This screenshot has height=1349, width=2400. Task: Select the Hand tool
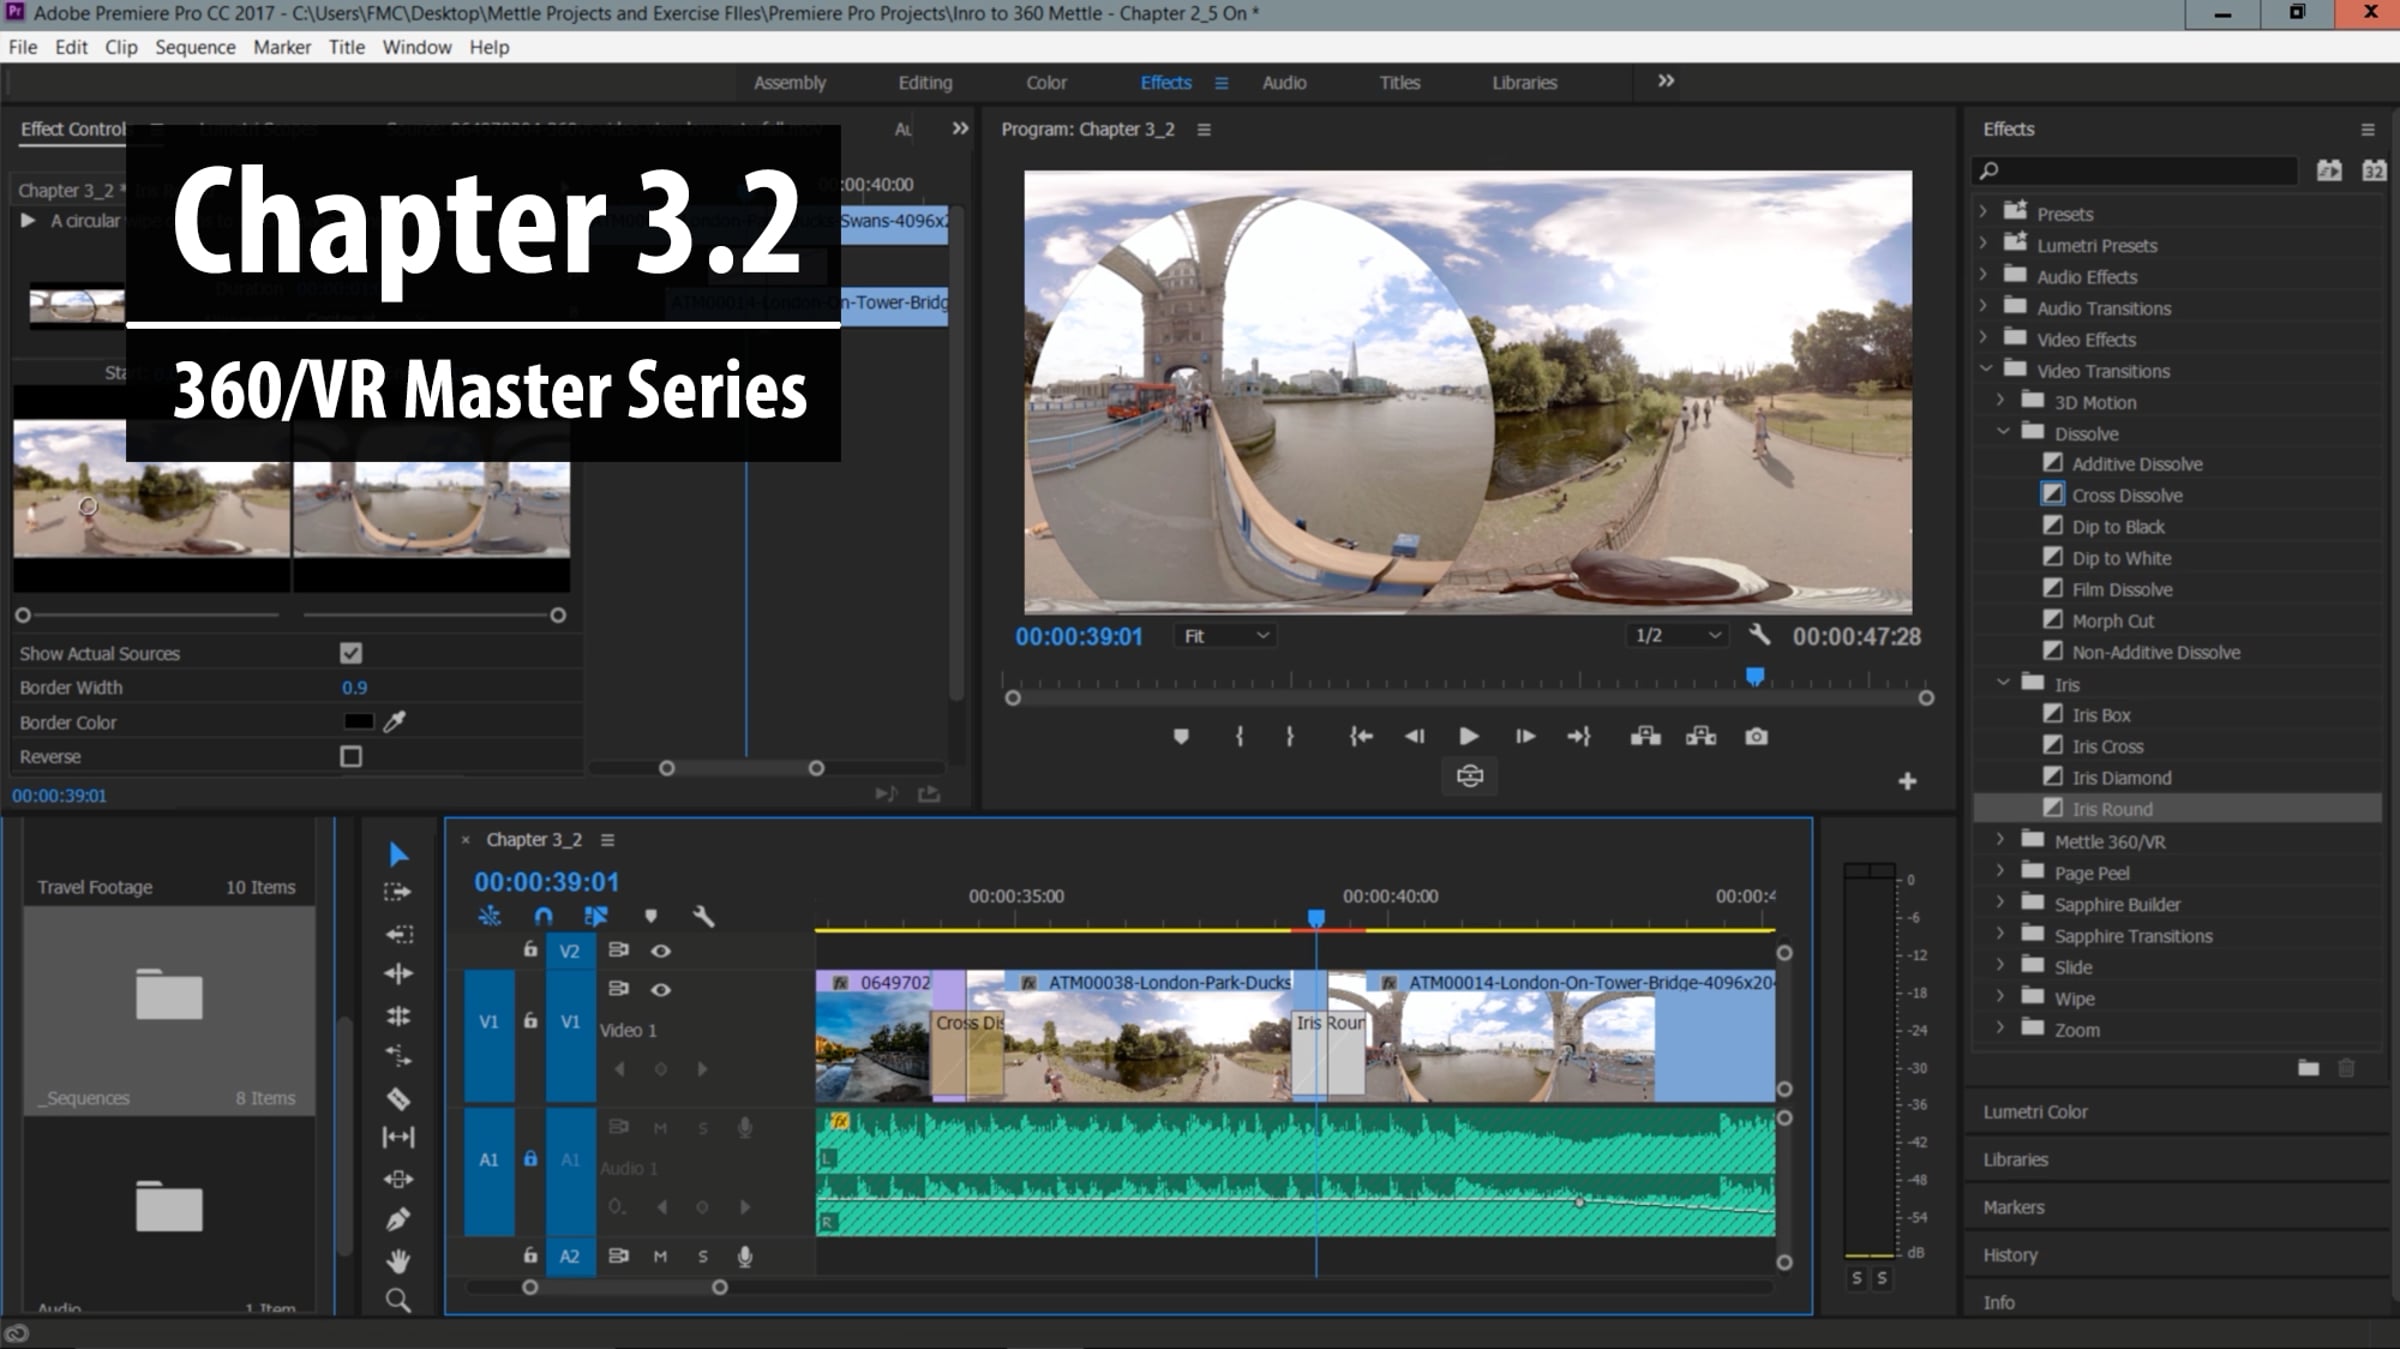click(x=398, y=1261)
